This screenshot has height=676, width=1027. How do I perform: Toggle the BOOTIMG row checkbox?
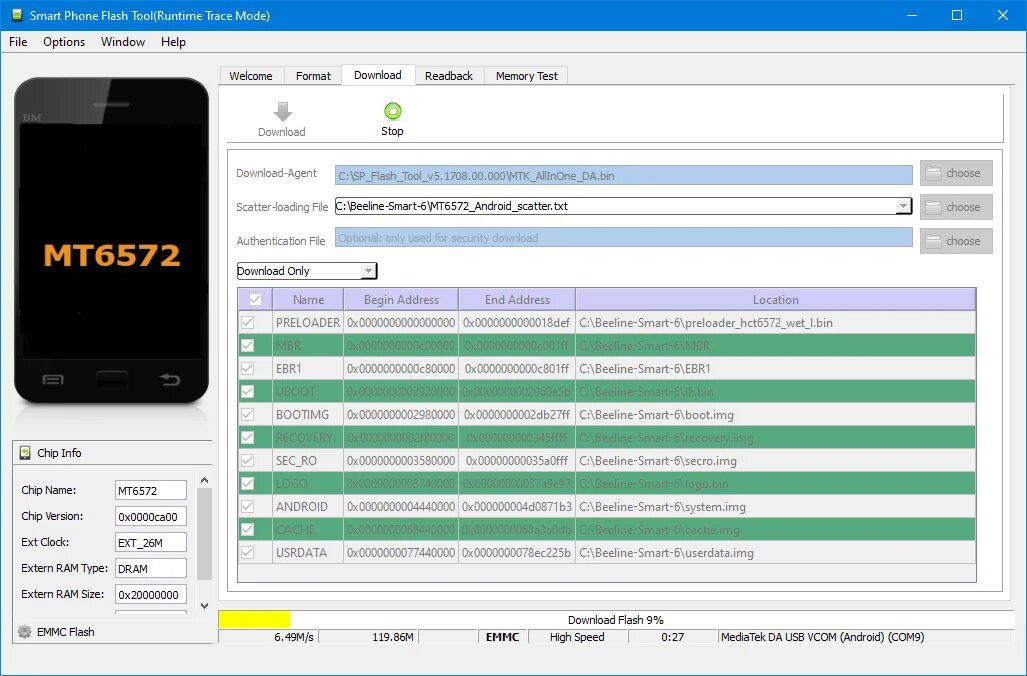248,415
